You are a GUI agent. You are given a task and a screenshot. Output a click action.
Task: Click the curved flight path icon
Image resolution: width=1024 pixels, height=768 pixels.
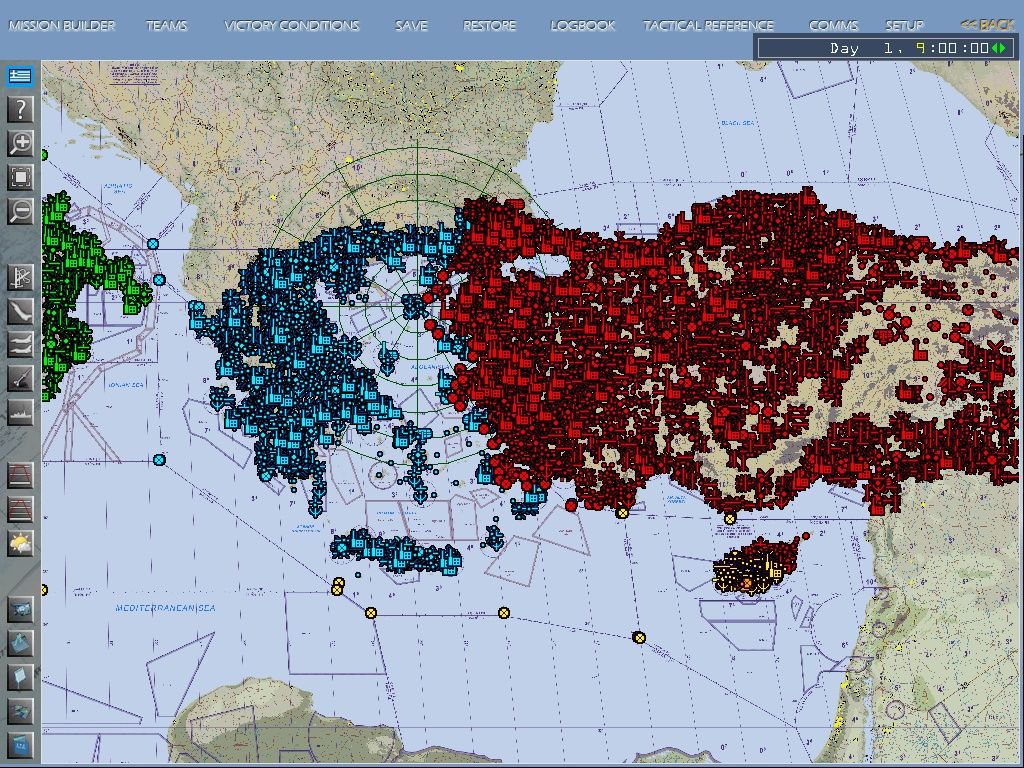pyautogui.click(x=20, y=311)
